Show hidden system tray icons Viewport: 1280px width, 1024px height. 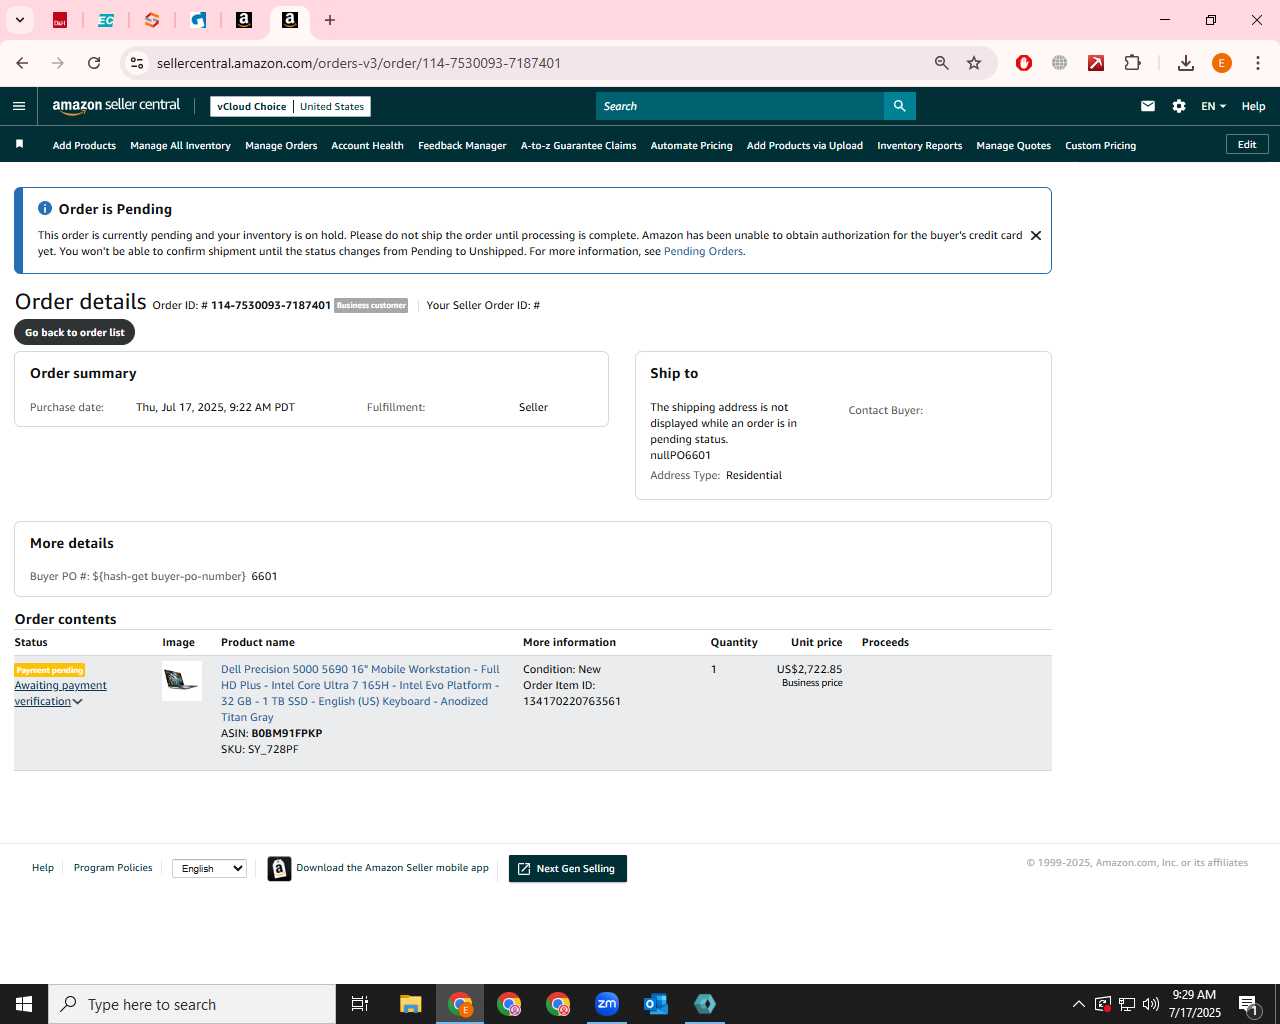(x=1078, y=1004)
